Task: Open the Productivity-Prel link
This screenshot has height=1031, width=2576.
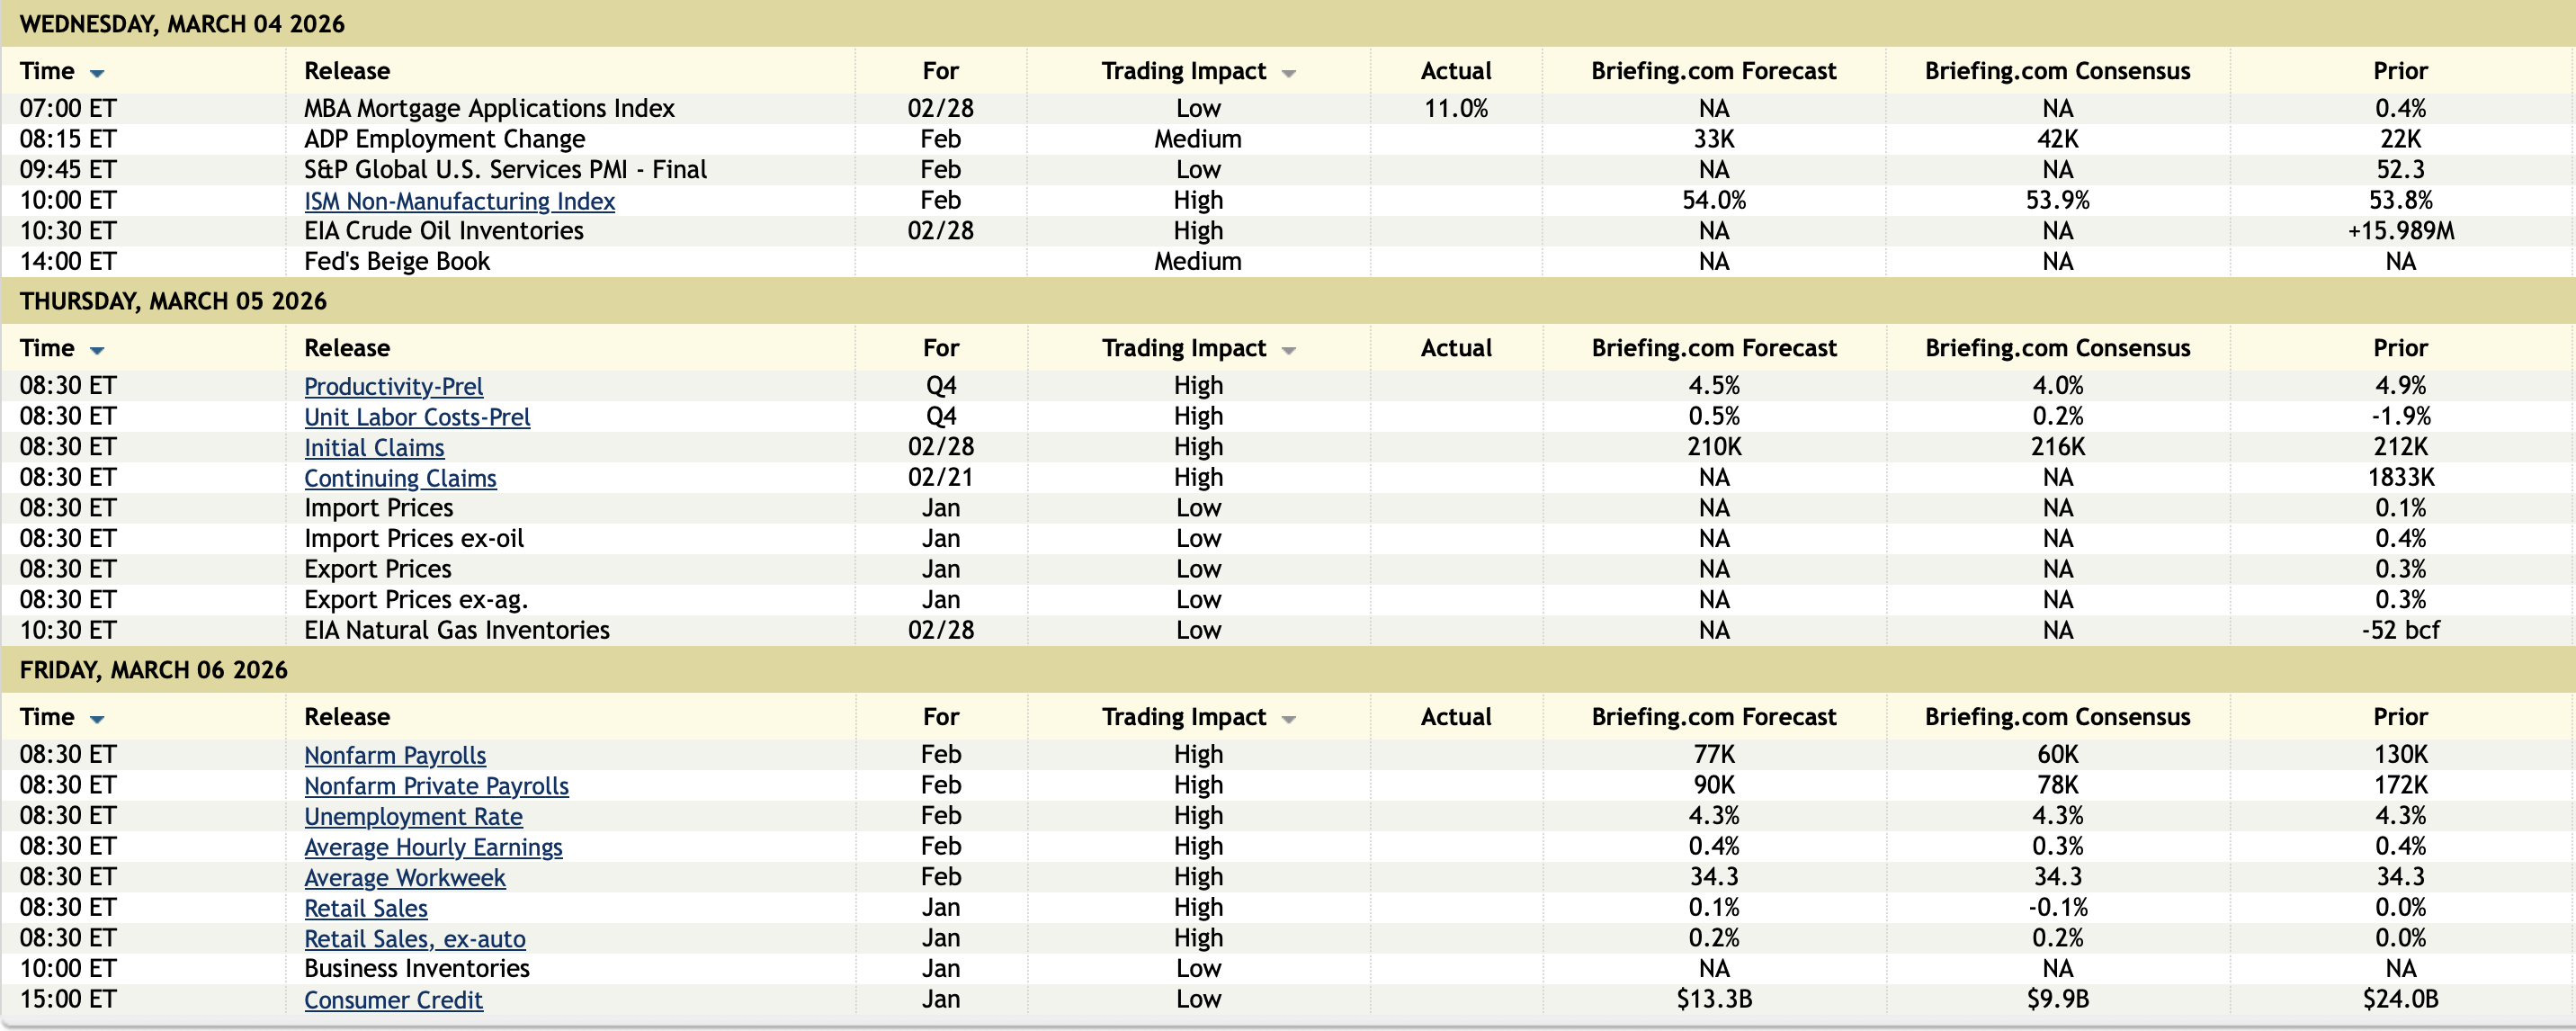Action: pyautogui.click(x=393, y=386)
